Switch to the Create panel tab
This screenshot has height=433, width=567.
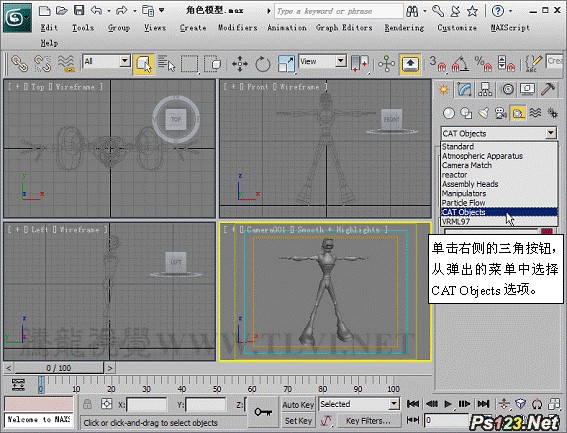pyautogui.click(x=444, y=89)
